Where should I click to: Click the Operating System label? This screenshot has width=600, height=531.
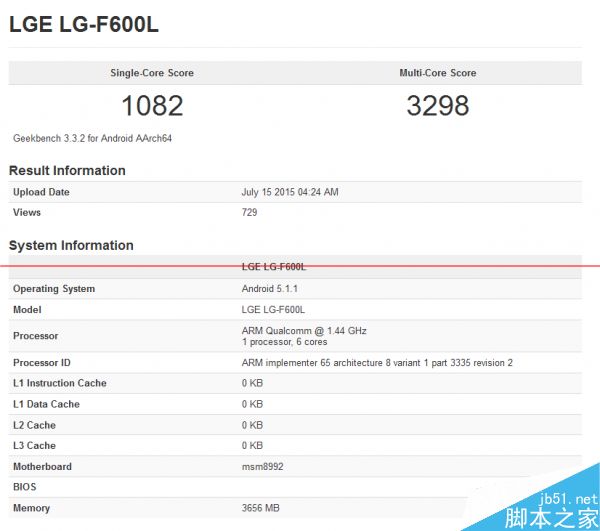point(54,289)
